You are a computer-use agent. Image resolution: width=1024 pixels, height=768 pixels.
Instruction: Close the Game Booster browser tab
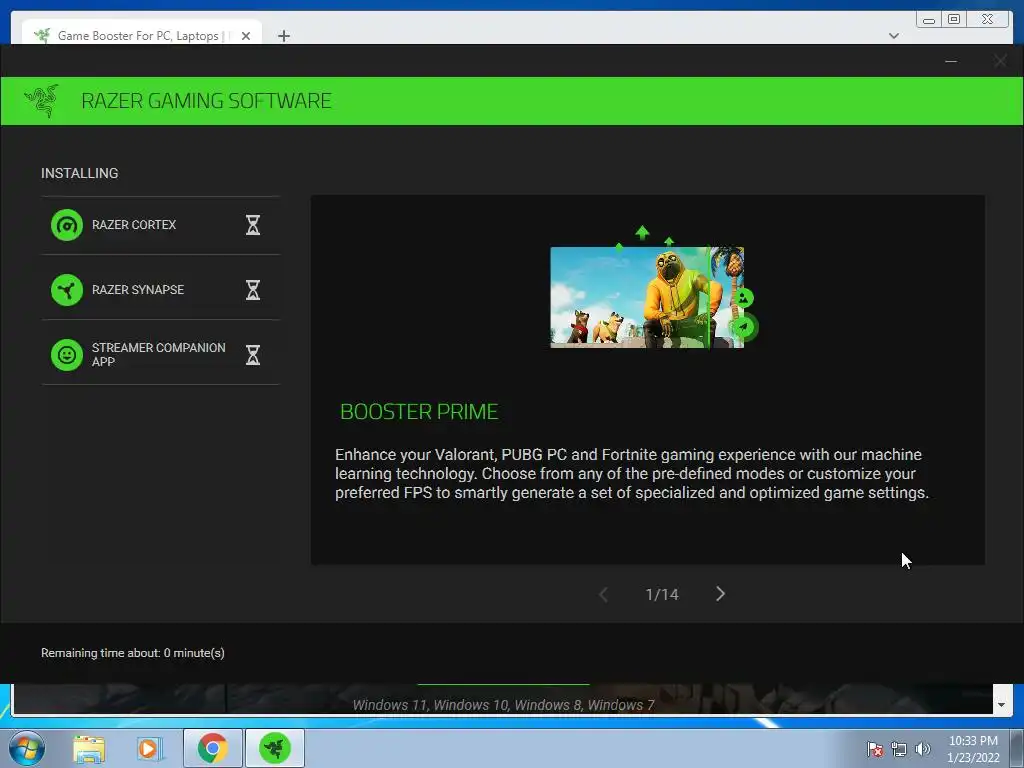[x=246, y=36]
